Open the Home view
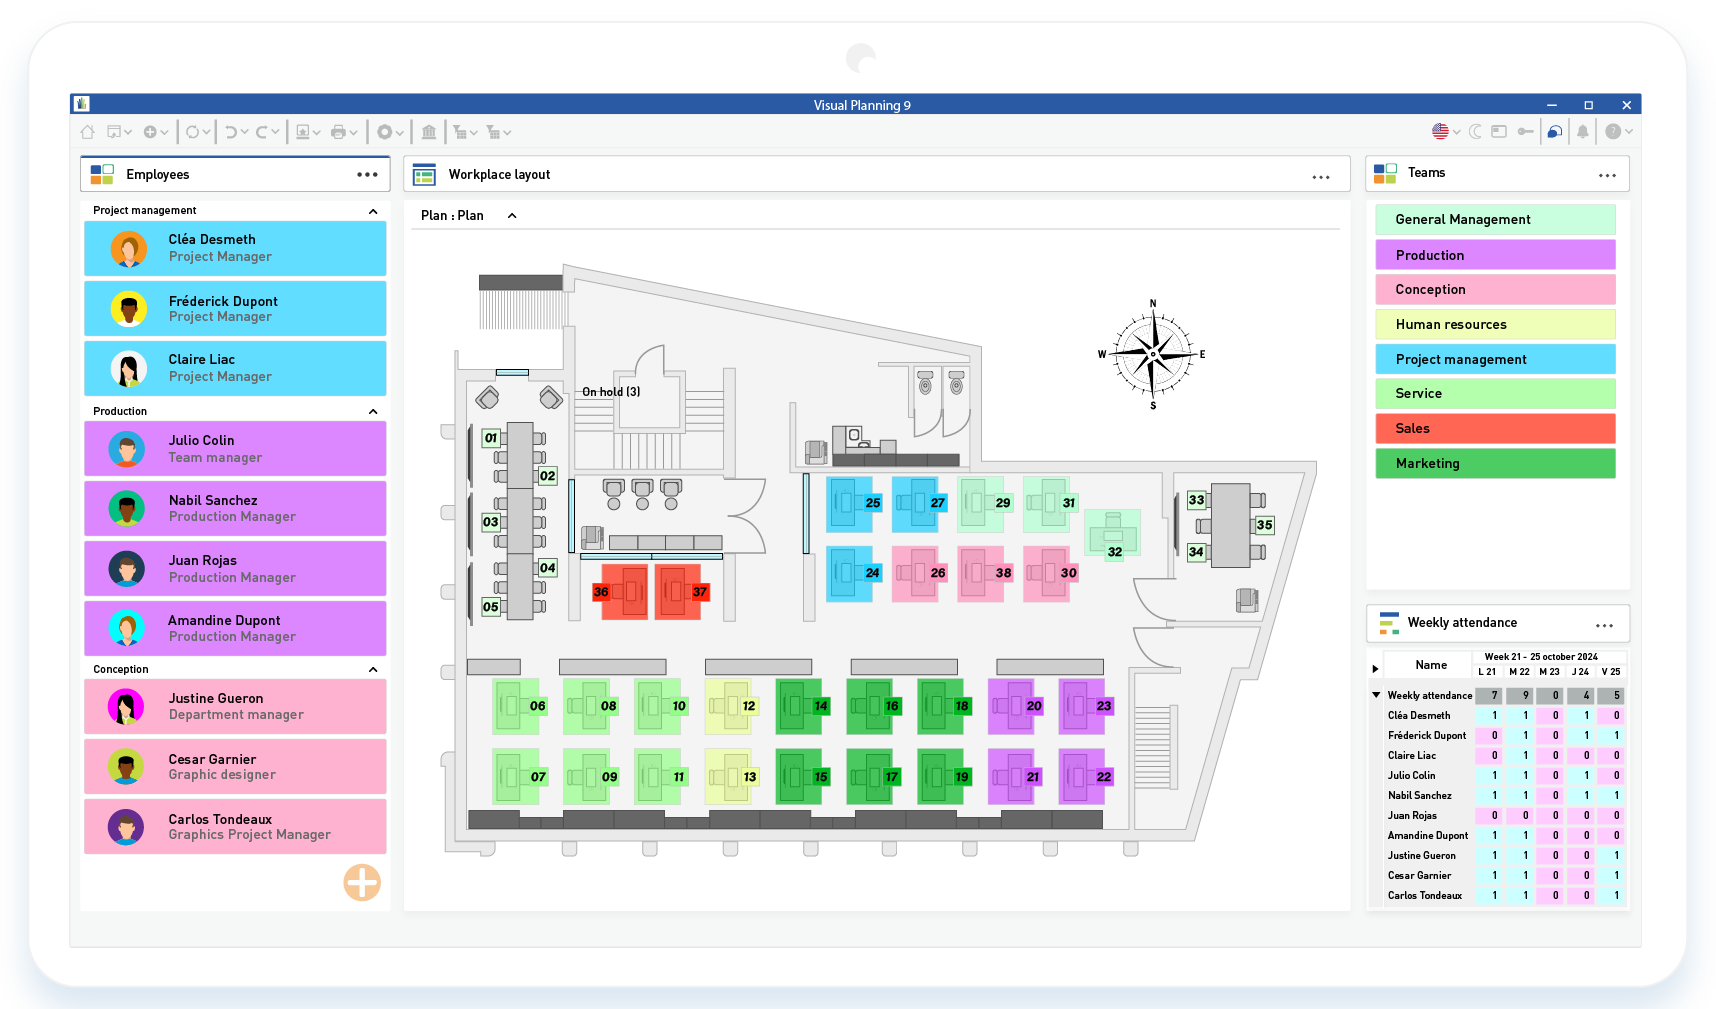This screenshot has height=1009, width=1716. (86, 131)
